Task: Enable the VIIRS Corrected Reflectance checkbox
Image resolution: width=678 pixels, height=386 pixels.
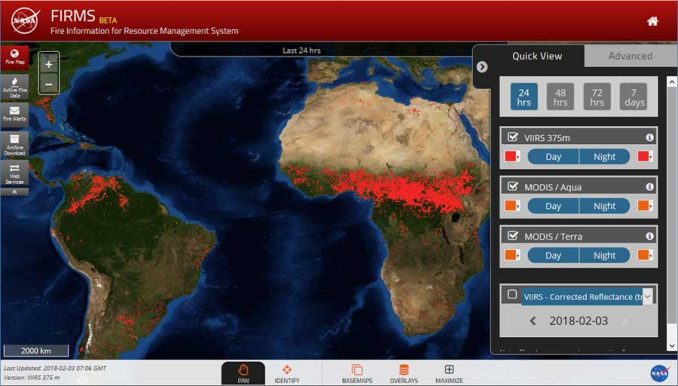Action: [512, 294]
